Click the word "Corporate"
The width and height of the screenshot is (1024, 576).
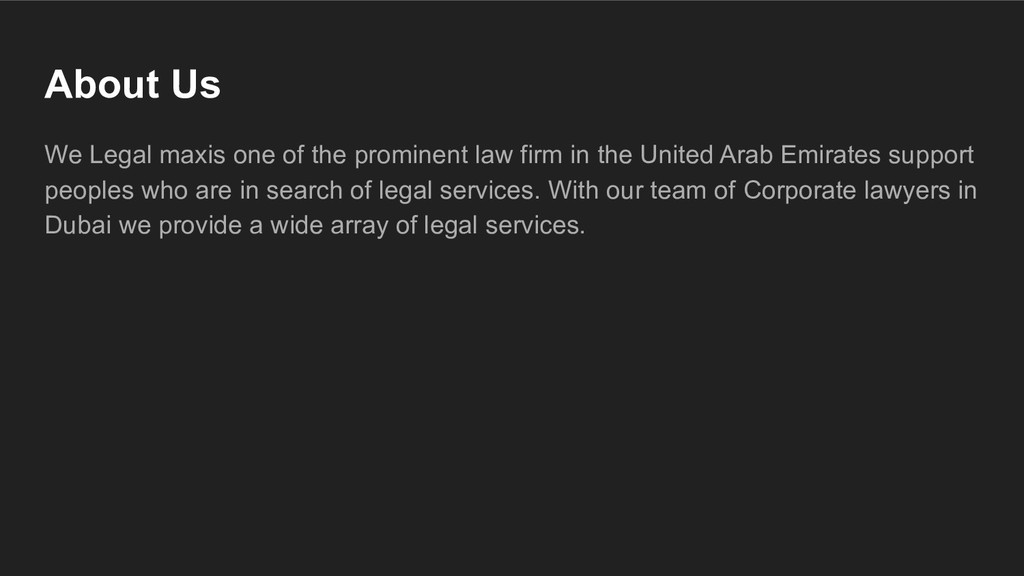tap(799, 191)
